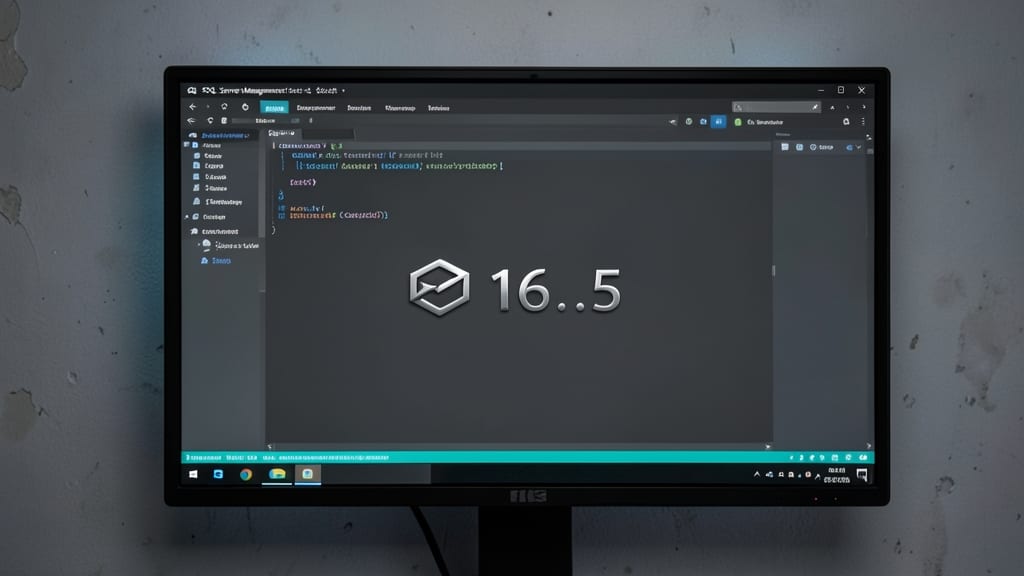Screen dimensions: 1024x576
Task: Click the document icon left of the address field
Action: (x=224, y=121)
